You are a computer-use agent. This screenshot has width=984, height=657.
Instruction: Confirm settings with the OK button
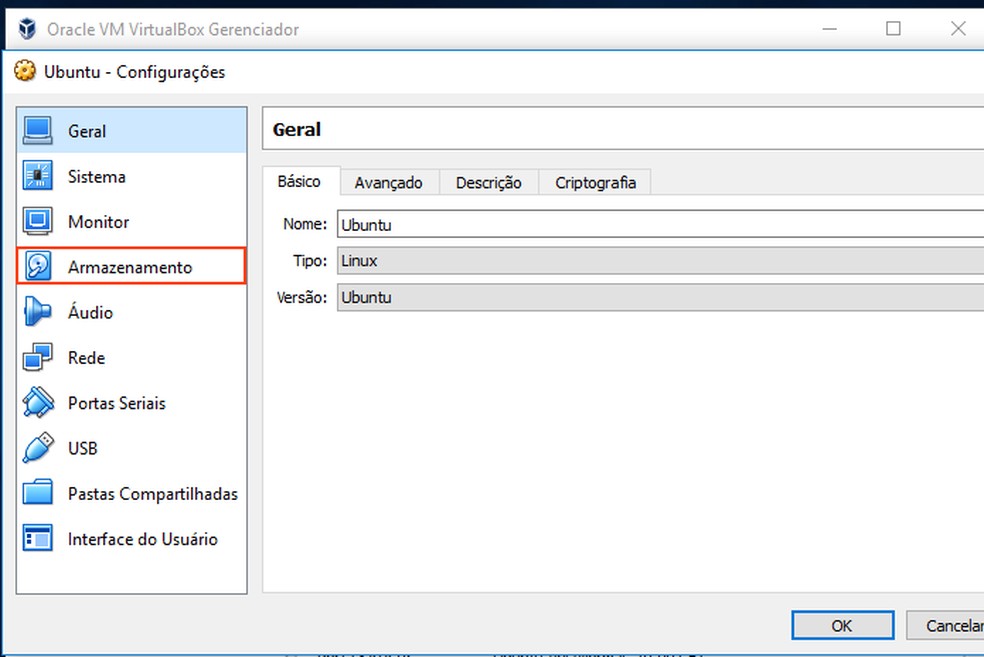click(x=842, y=625)
